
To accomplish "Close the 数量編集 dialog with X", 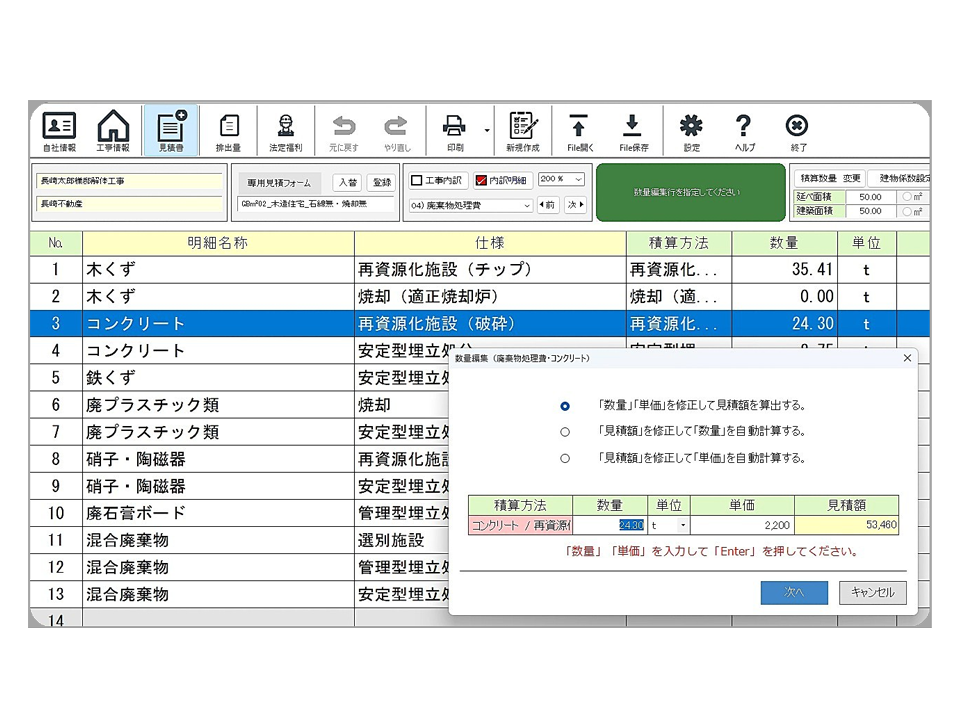I will click(x=907, y=358).
